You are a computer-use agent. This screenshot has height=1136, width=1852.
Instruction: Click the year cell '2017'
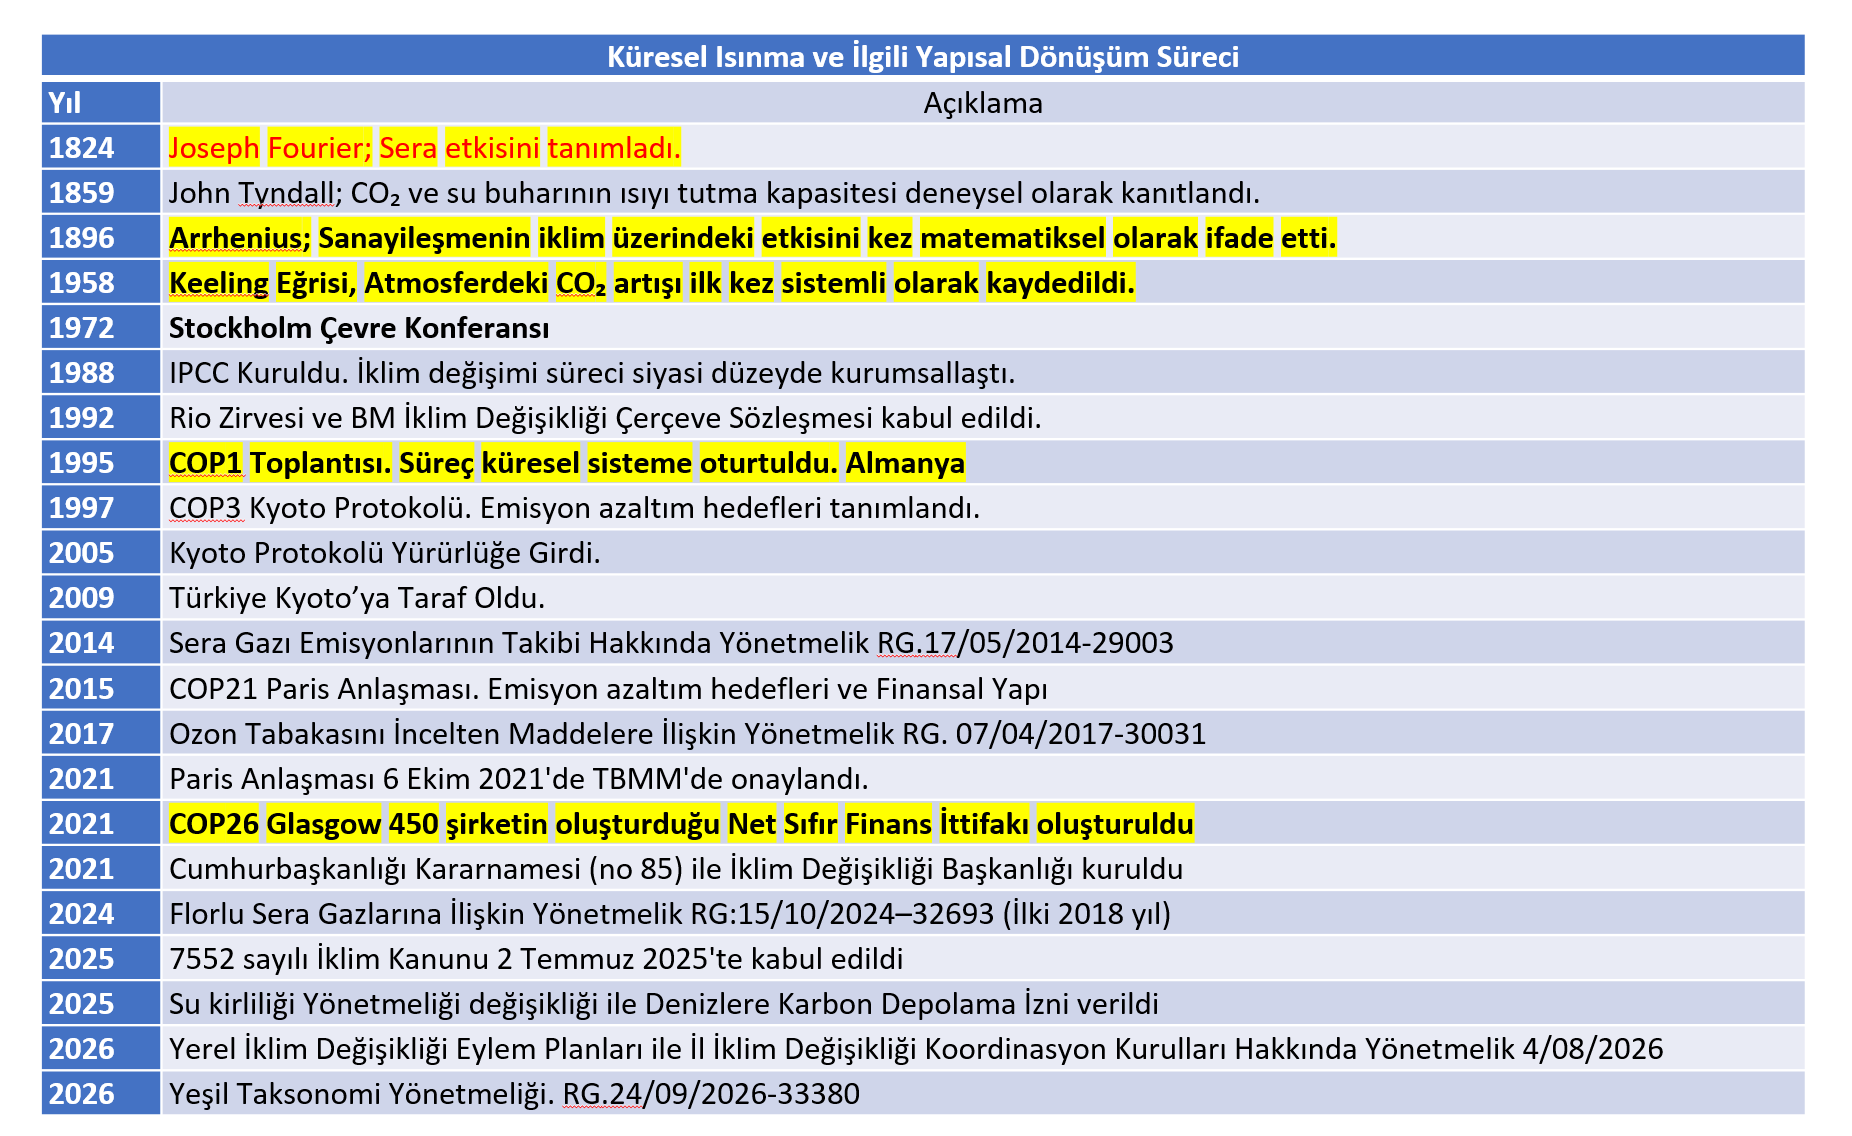coord(101,733)
